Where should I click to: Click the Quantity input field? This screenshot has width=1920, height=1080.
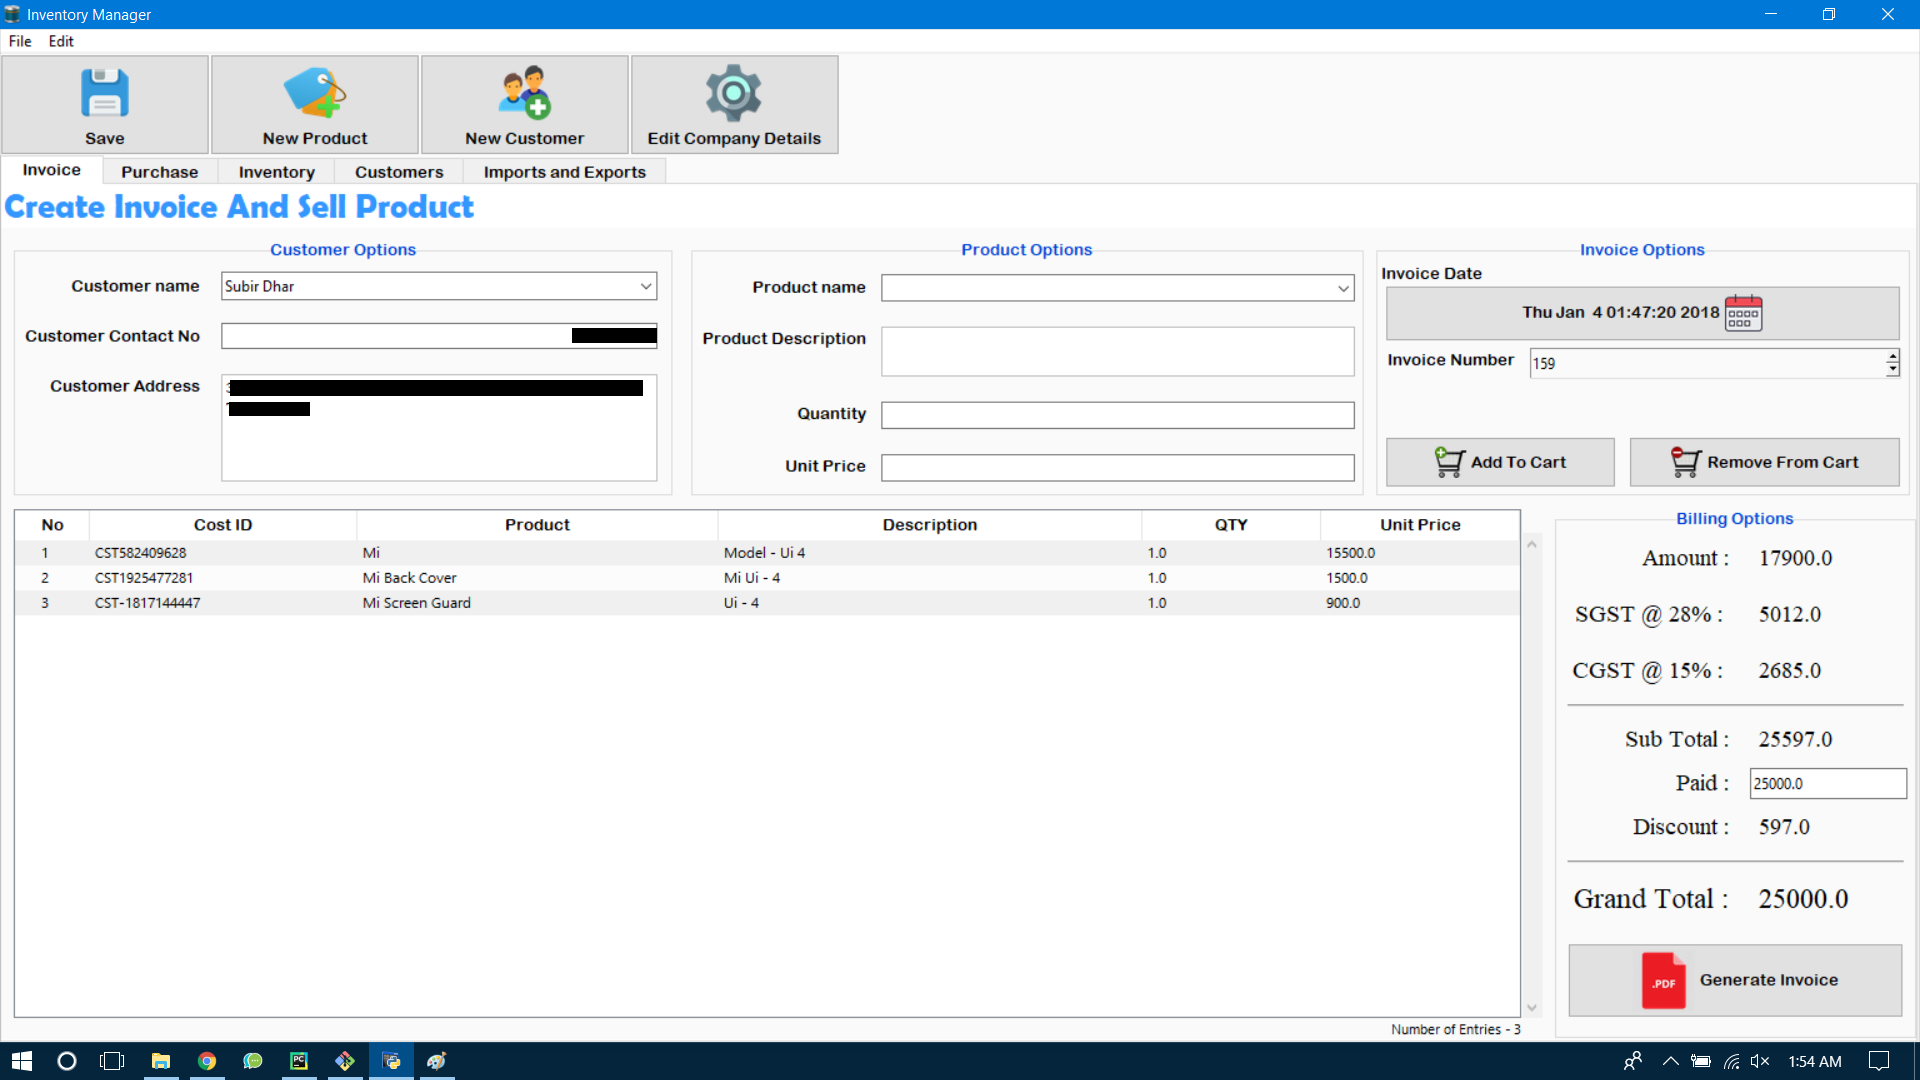pos(1116,415)
